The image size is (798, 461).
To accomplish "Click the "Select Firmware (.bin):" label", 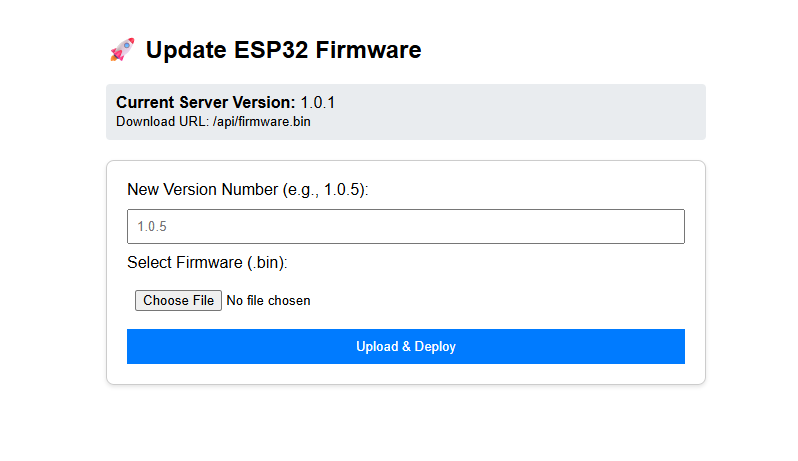I will [207, 263].
